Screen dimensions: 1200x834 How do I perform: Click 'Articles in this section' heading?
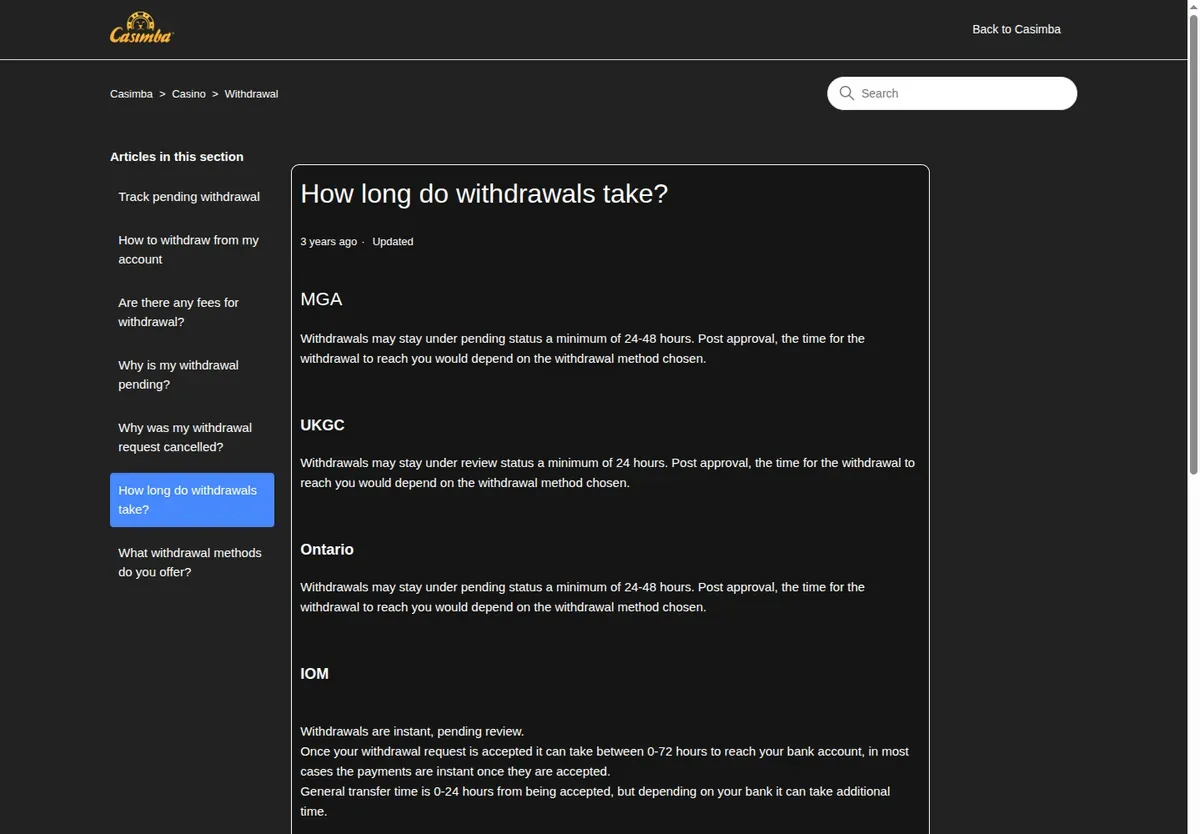[x=177, y=157]
